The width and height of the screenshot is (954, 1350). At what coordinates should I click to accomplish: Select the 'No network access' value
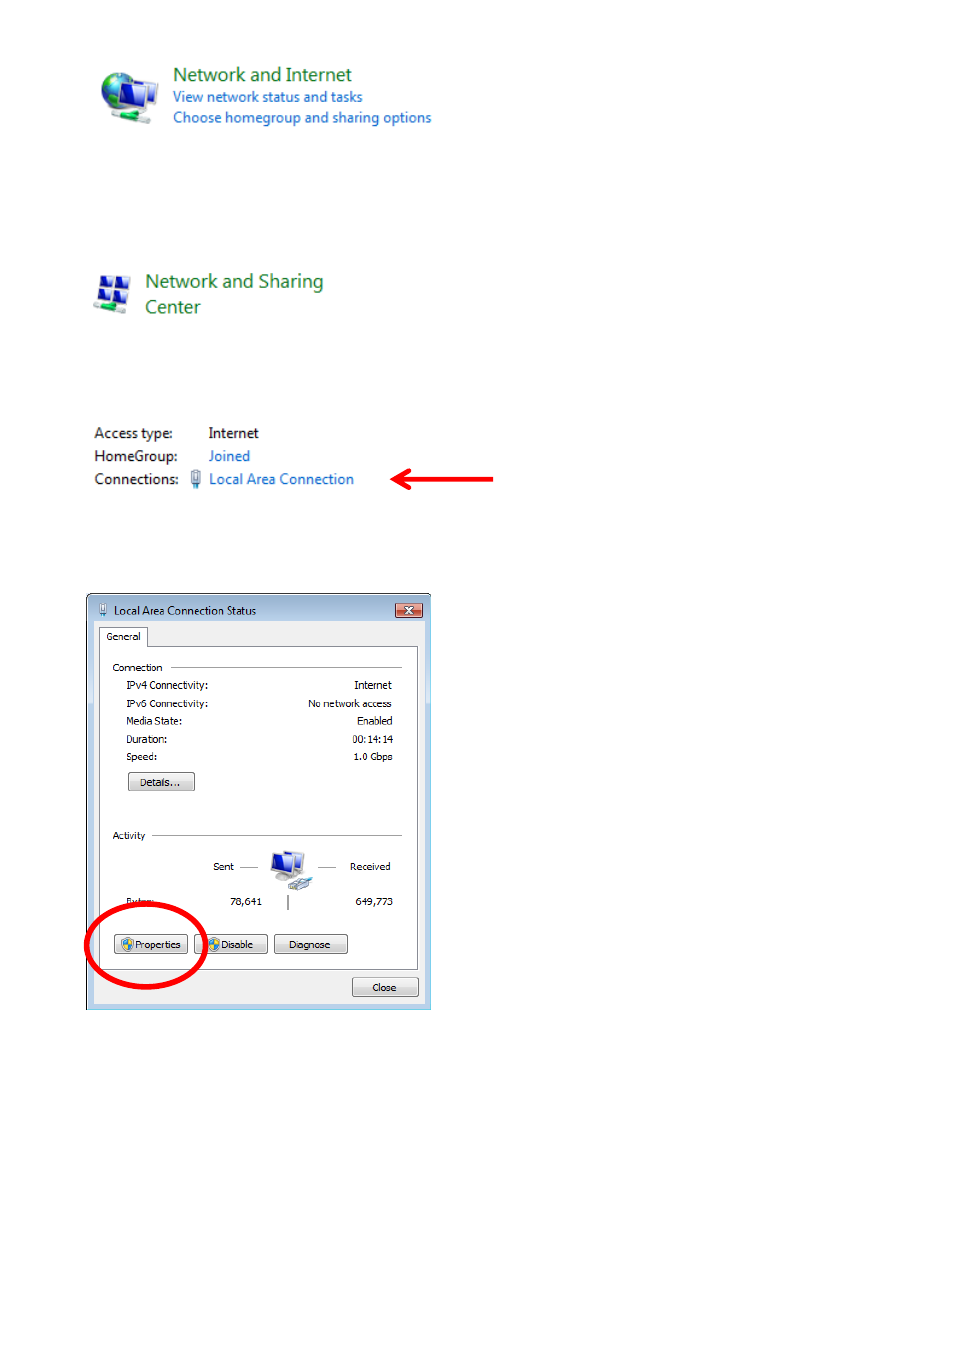tap(350, 704)
